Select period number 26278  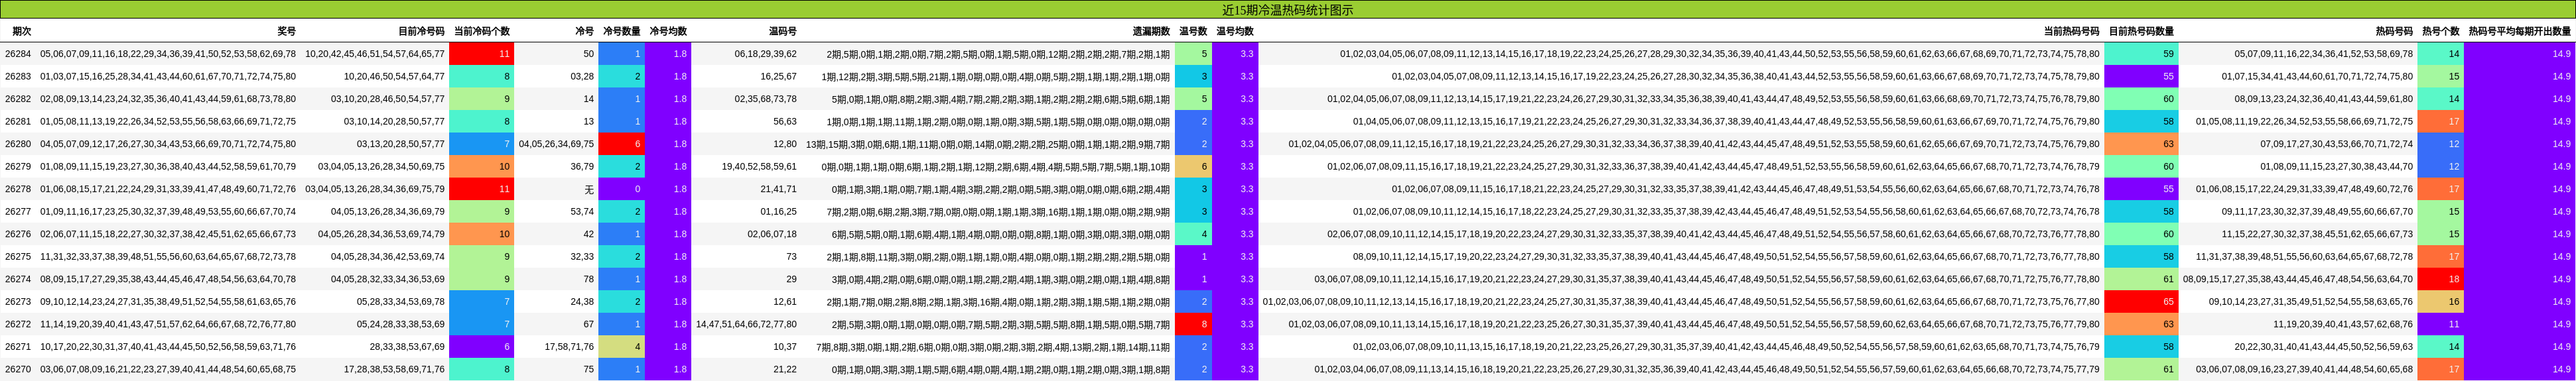pyautogui.click(x=18, y=189)
